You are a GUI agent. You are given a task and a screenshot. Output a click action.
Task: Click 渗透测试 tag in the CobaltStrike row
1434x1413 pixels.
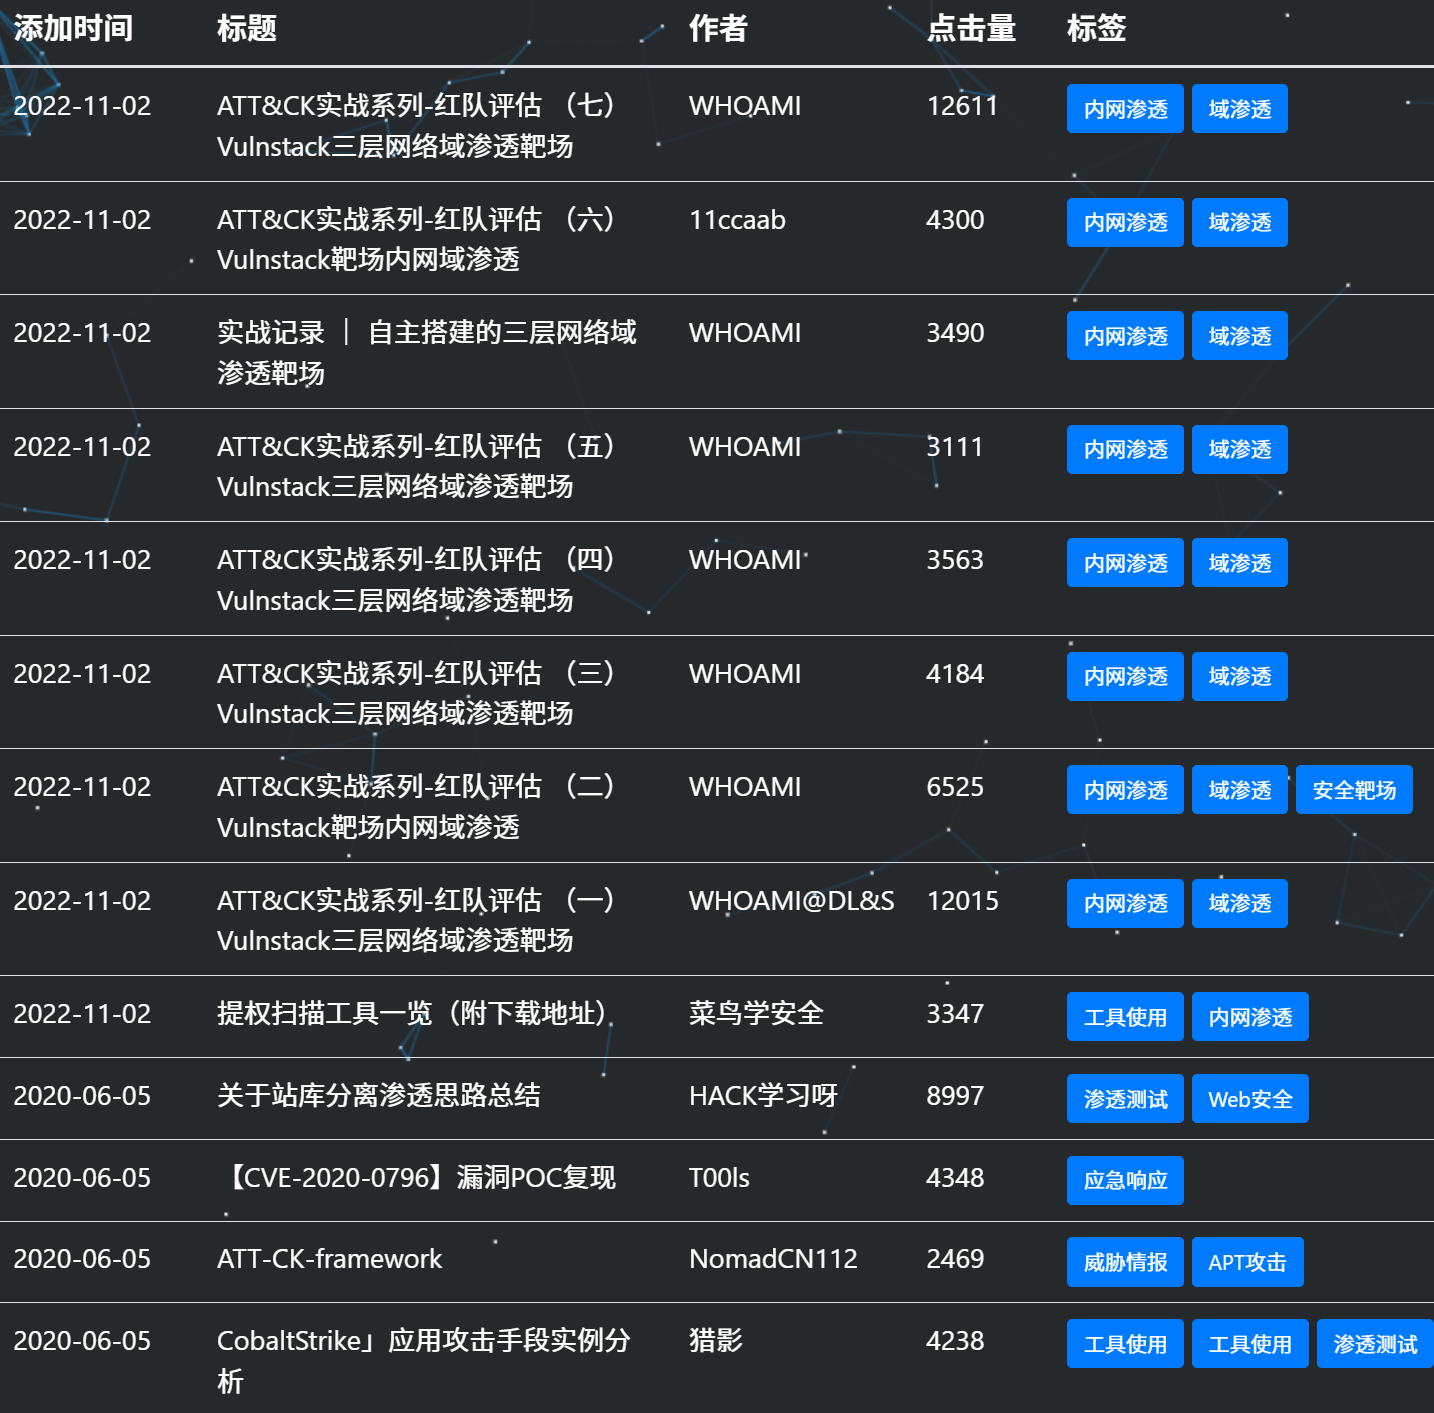[x=1375, y=1344]
